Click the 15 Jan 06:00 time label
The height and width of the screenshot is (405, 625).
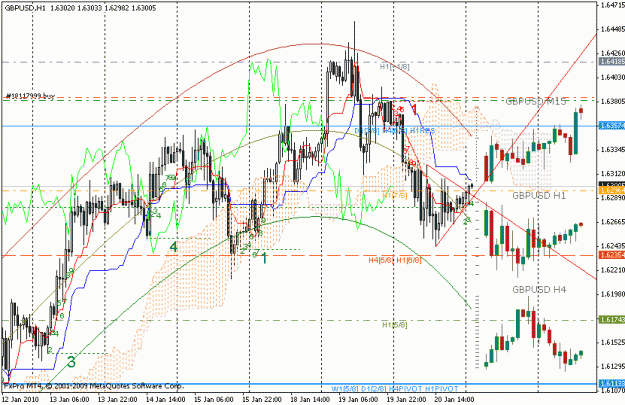tap(214, 399)
